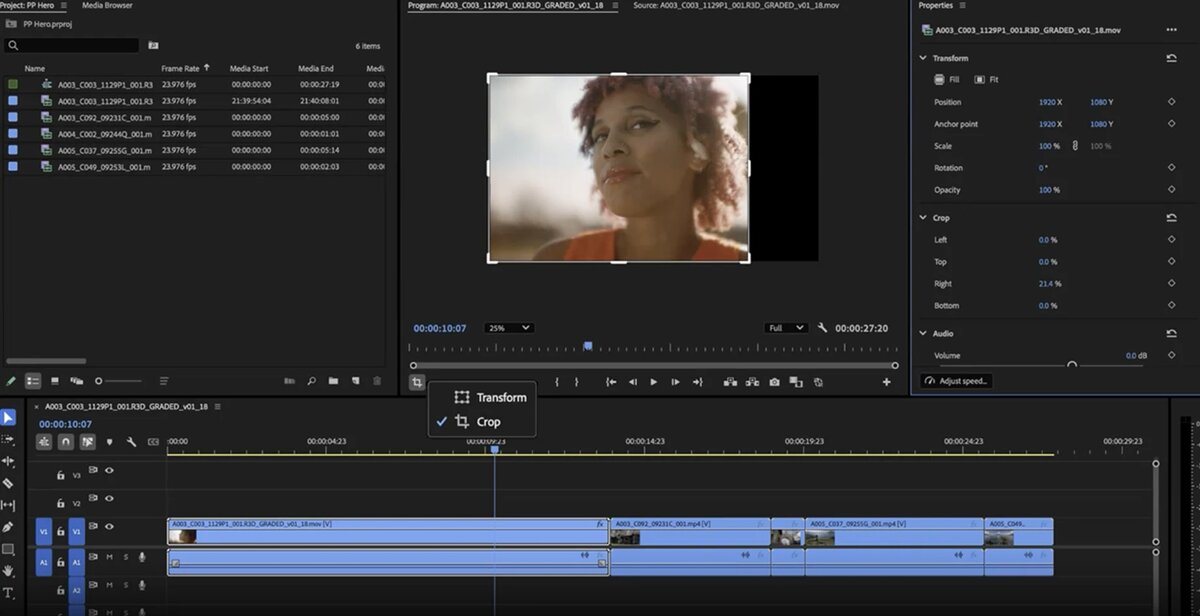This screenshot has width=1200, height=616.
Task: Open the timeline sequence tab menu
Action: [x=217, y=407]
